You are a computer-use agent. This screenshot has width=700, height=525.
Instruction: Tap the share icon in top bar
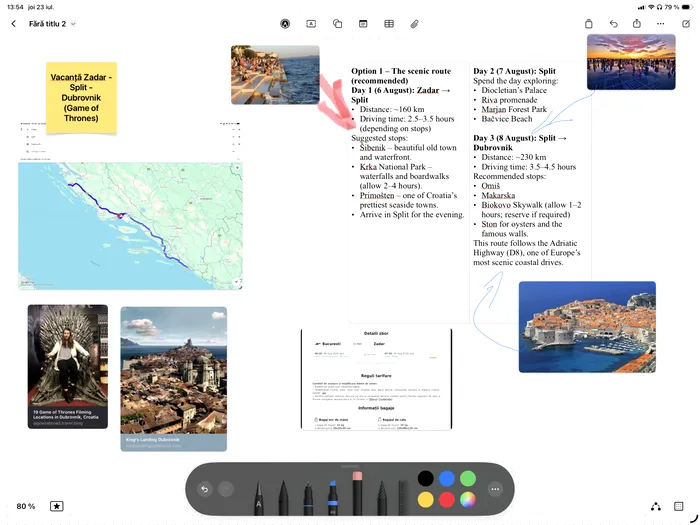coord(637,24)
